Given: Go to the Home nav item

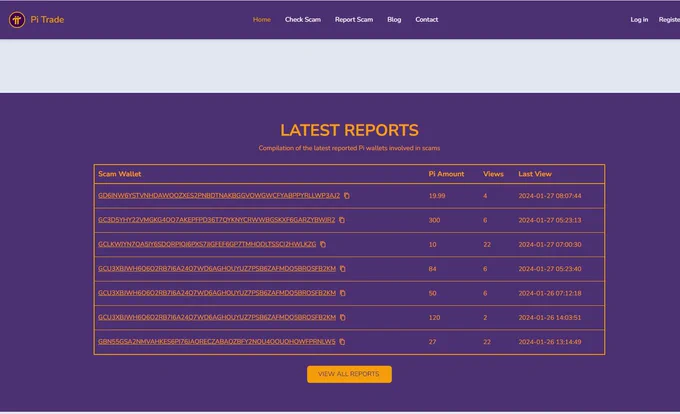Looking at the screenshot, I should [262, 20].
